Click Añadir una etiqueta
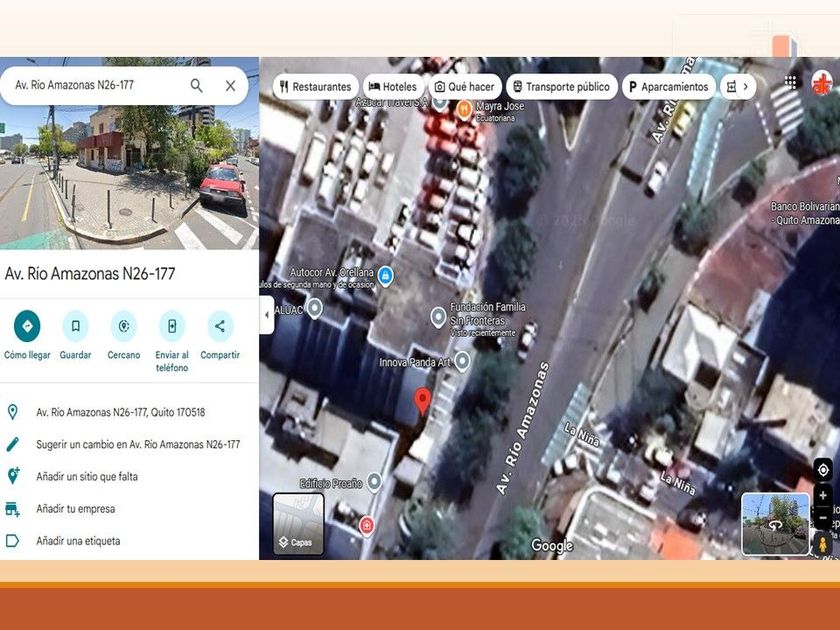Image resolution: width=840 pixels, height=630 pixels. [78, 541]
